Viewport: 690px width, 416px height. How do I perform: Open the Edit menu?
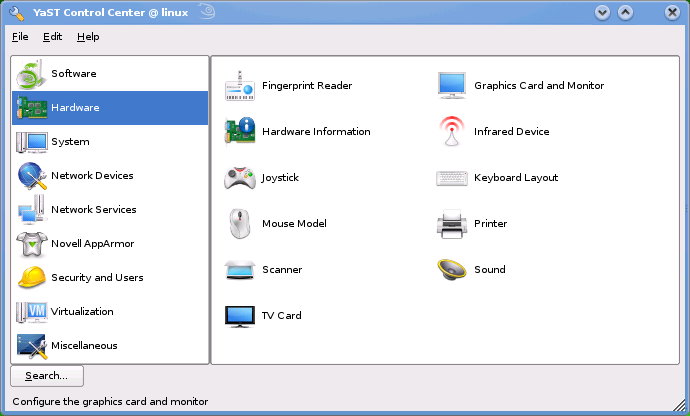(x=52, y=37)
